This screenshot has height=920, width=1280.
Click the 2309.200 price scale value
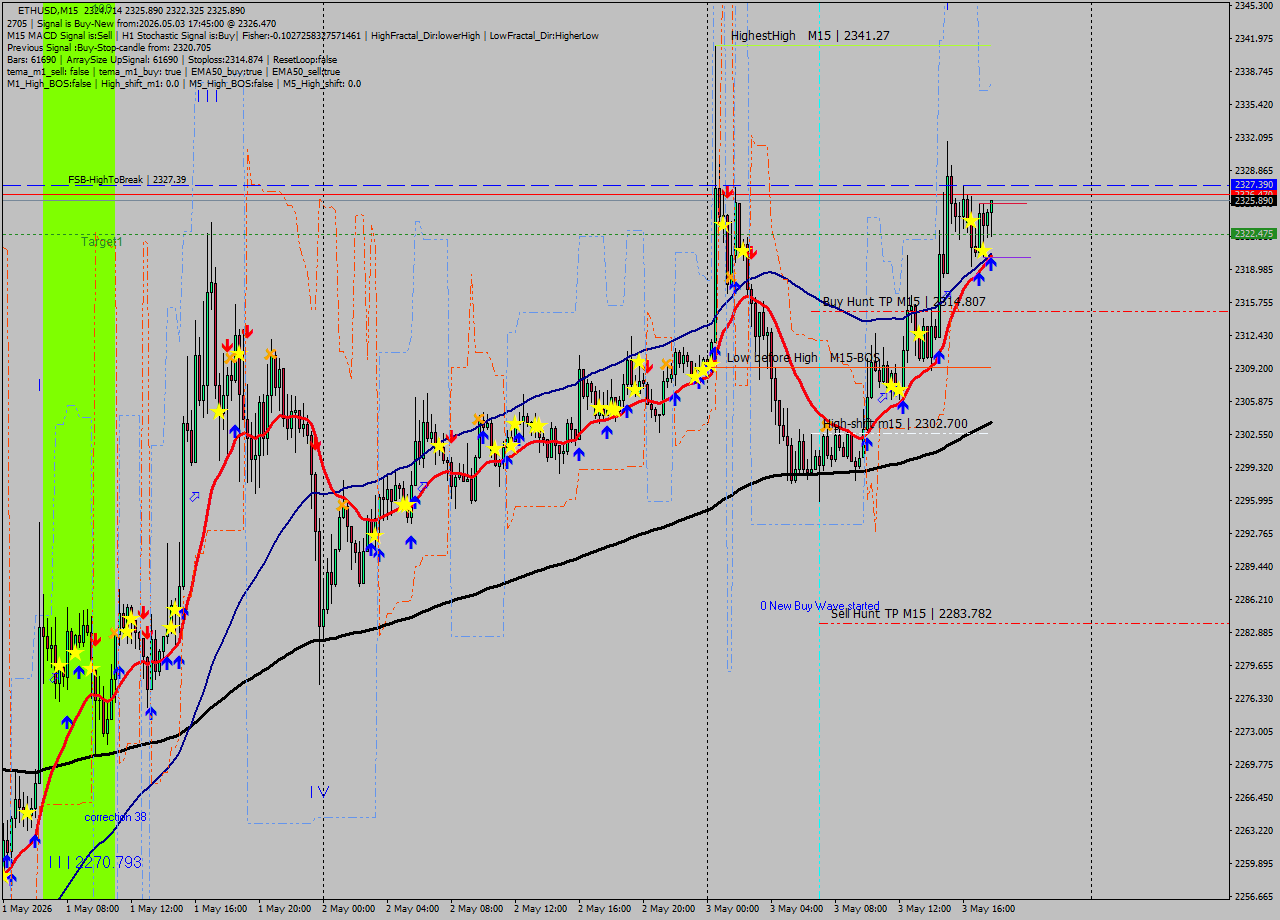[x=1254, y=369]
